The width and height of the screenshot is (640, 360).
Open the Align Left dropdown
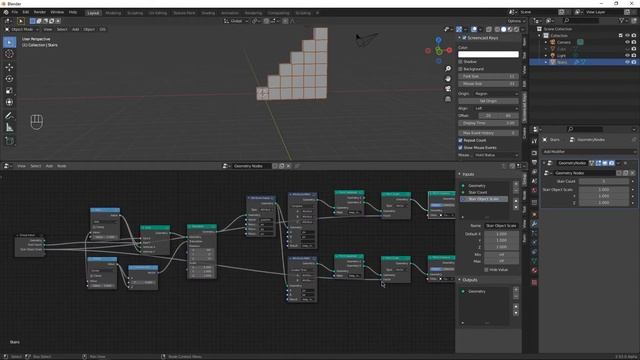(x=496, y=109)
